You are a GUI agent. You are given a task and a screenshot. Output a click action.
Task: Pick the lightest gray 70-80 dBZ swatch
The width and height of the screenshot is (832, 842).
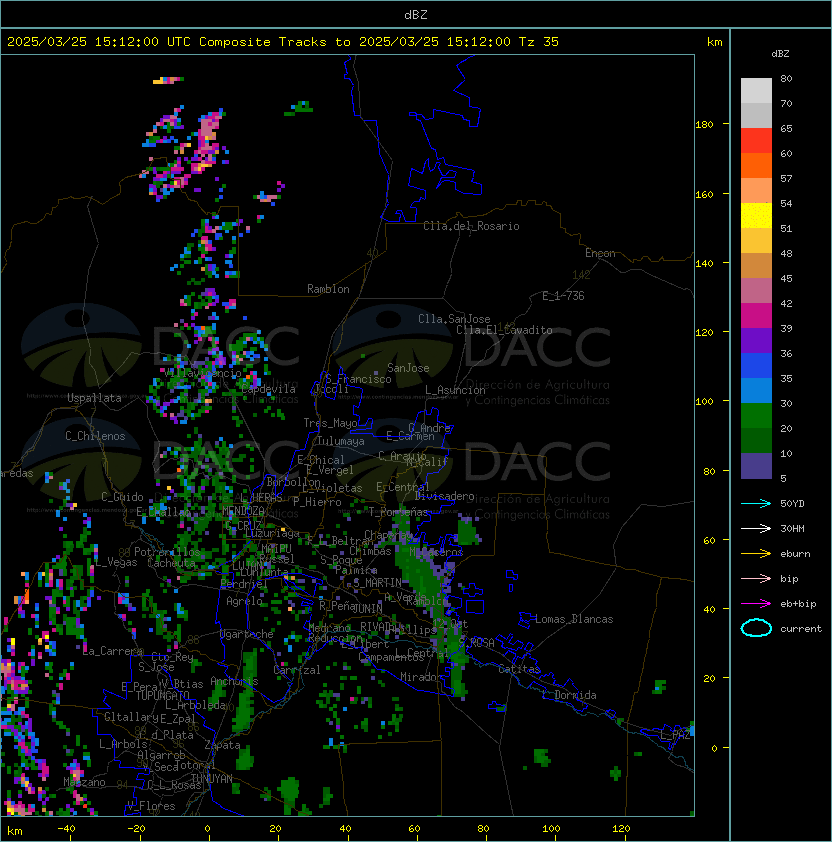tap(756, 91)
